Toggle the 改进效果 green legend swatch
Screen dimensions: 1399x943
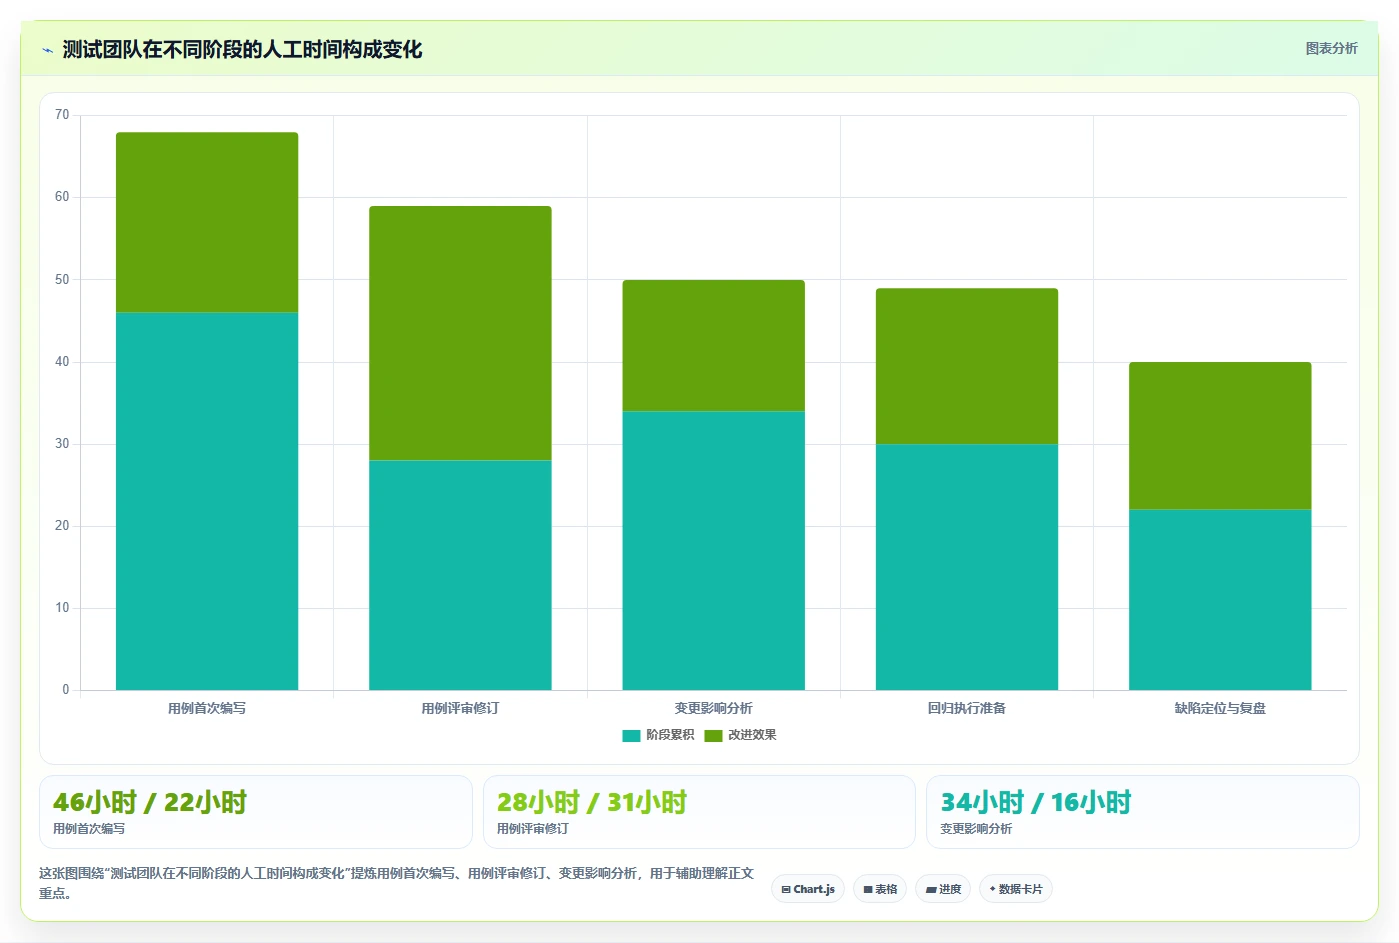pos(713,735)
